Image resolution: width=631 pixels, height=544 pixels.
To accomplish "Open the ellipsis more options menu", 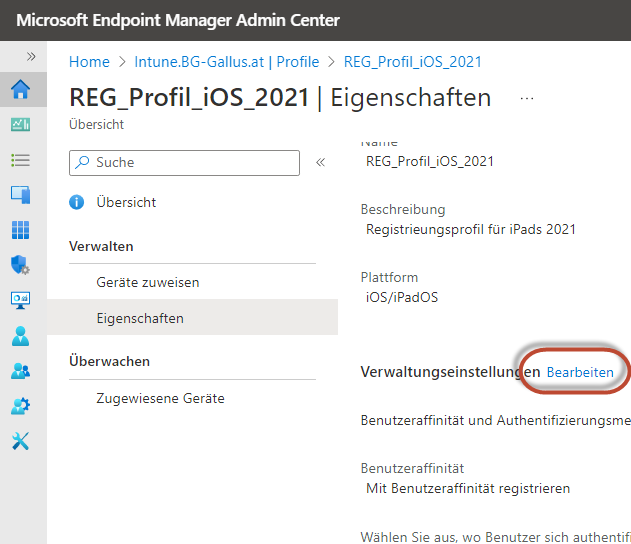I will click(x=527, y=98).
